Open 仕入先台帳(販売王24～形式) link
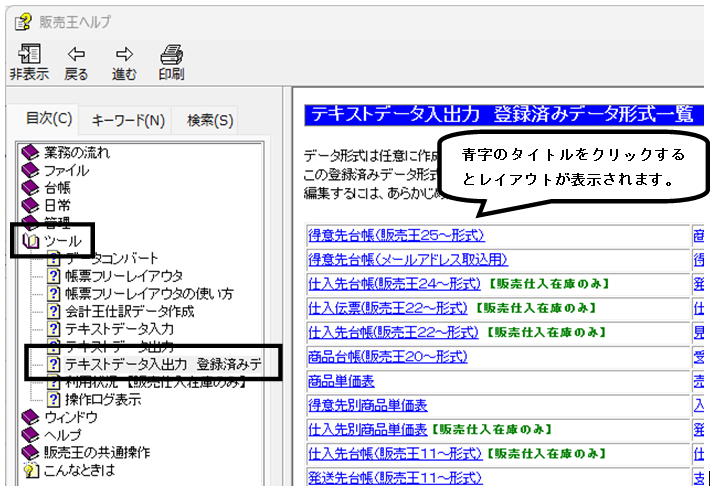 click(395, 284)
